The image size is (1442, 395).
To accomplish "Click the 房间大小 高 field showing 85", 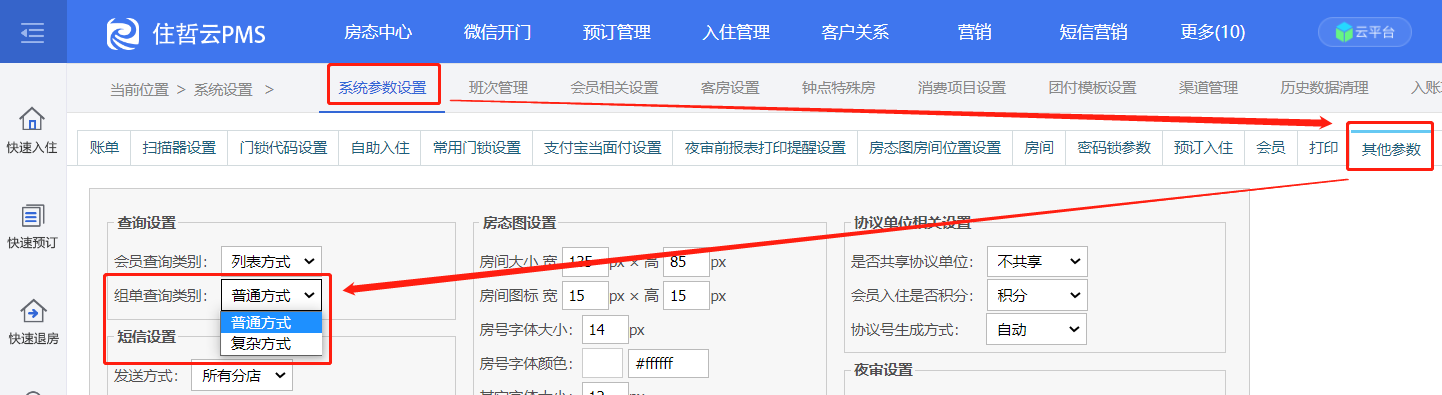I will click(685, 262).
